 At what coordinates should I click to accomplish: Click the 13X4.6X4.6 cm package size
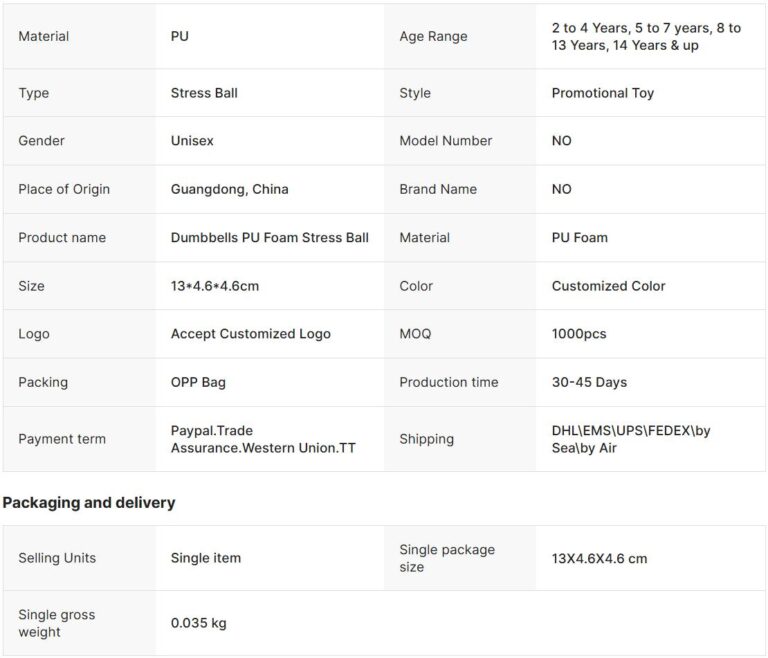coord(599,558)
